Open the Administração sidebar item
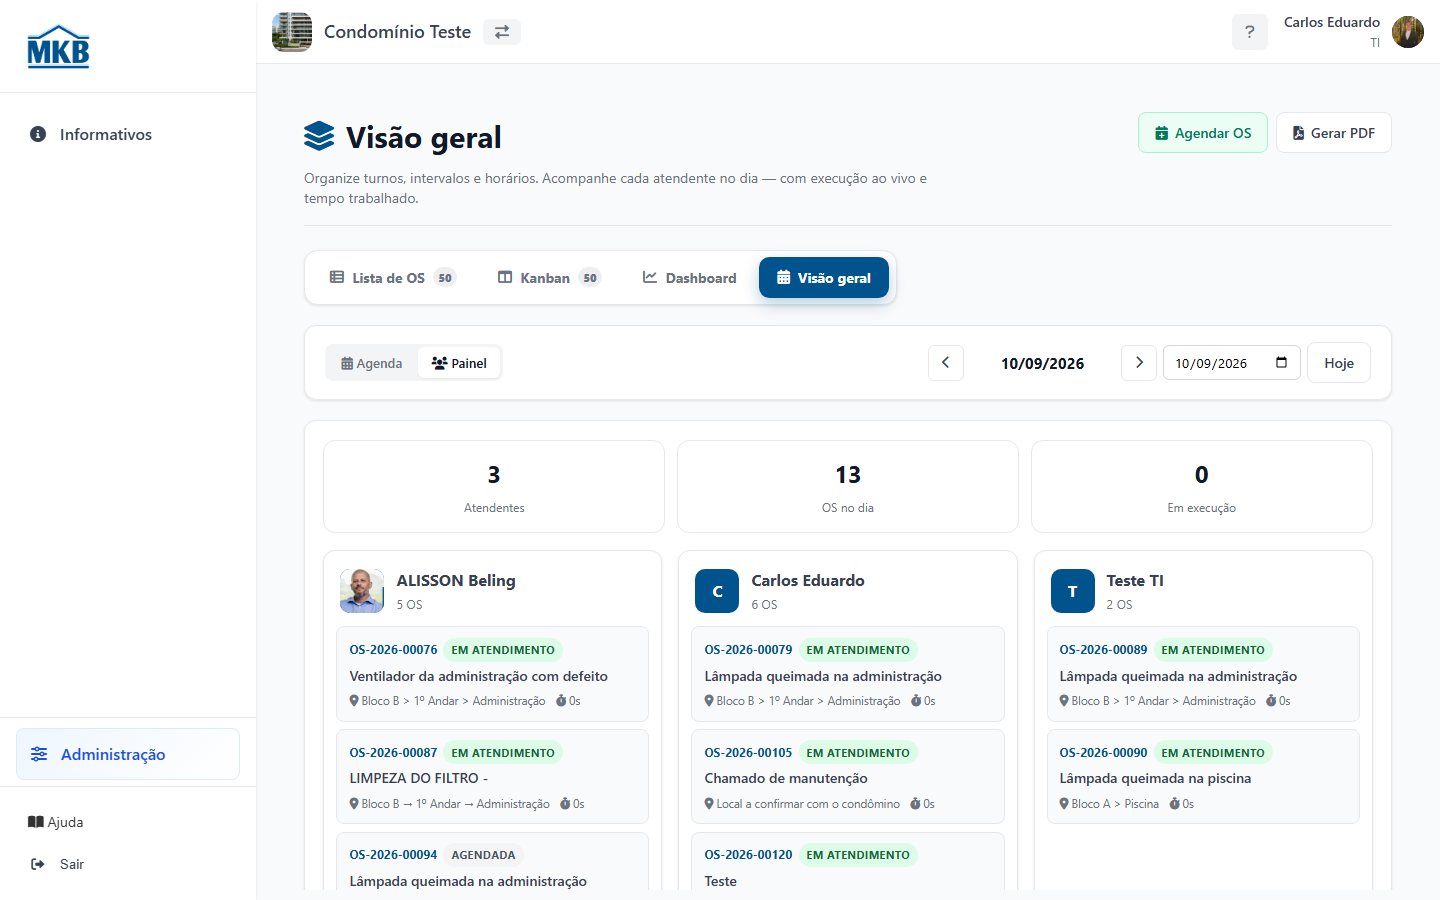The width and height of the screenshot is (1440, 900). pos(128,754)
